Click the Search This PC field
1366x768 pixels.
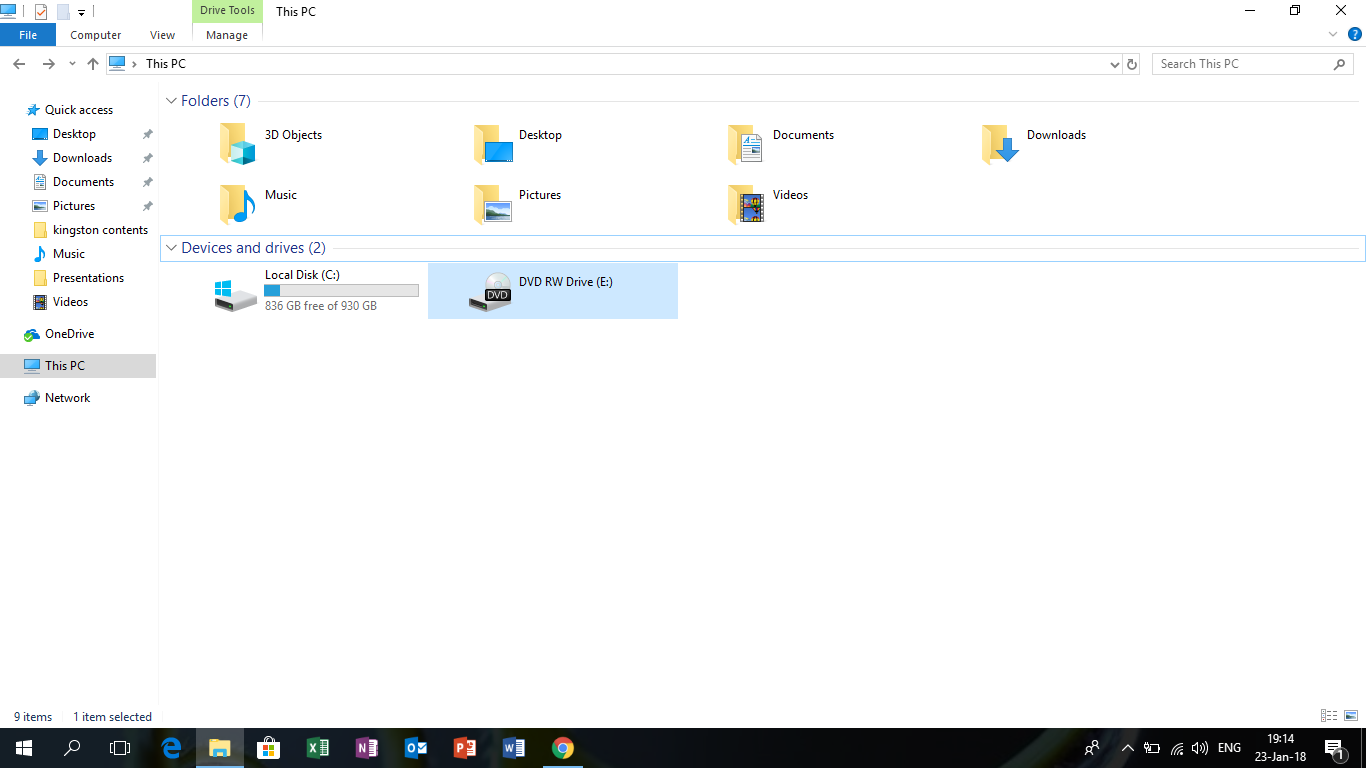tap(1242, 64)
